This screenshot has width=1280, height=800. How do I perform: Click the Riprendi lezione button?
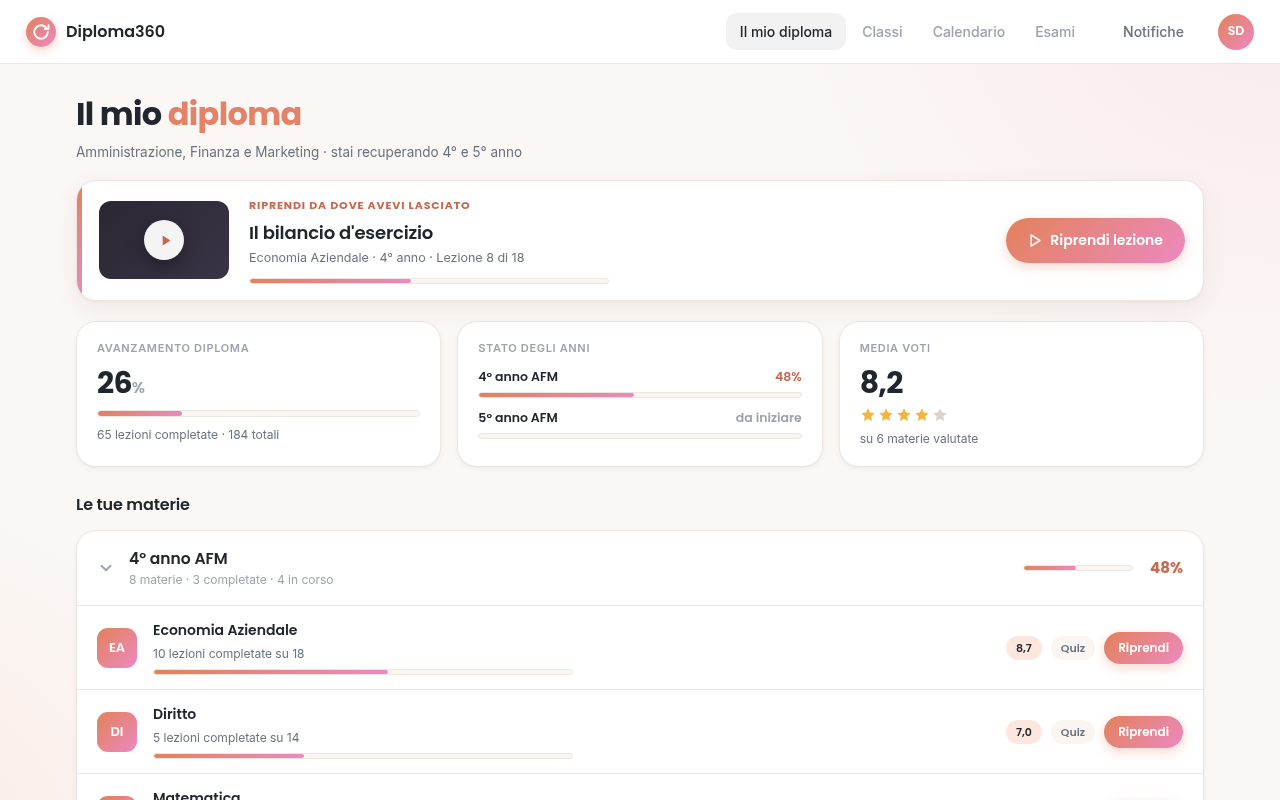coord(1095,240)
